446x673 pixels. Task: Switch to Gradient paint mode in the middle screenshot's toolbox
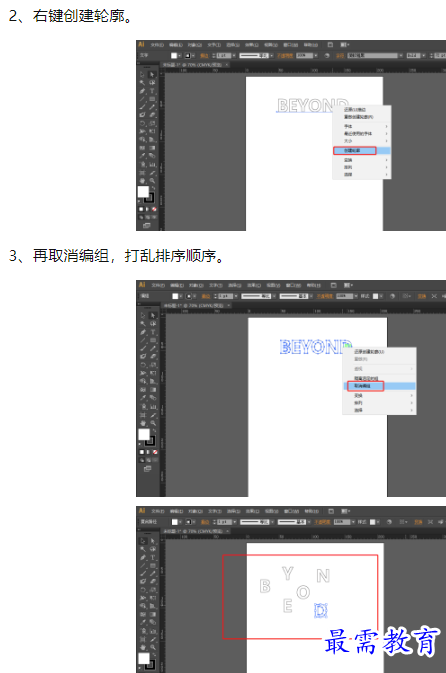click(148, 452)
